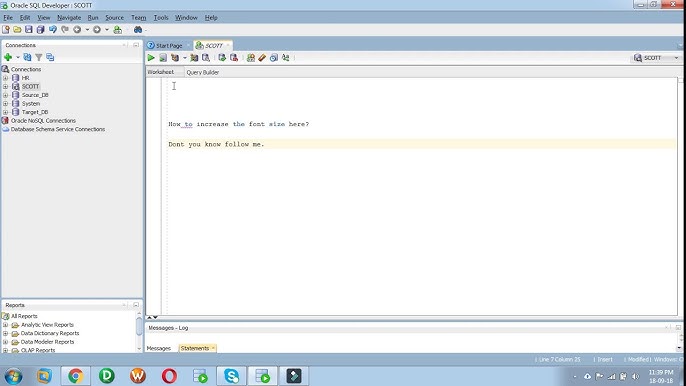Click the Commit icon in worksheet toolbar
Image resolution: width=686 pixels, height=386 pixels.
pos(222,58)
